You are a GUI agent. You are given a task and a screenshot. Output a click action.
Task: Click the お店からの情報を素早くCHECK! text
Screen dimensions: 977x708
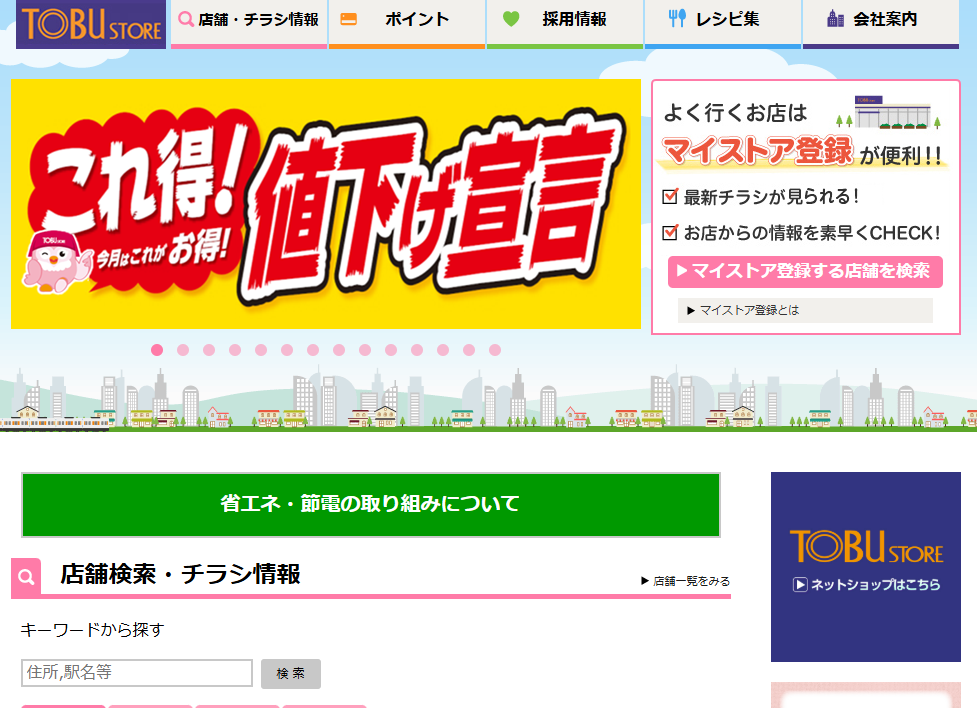(812, 233)
